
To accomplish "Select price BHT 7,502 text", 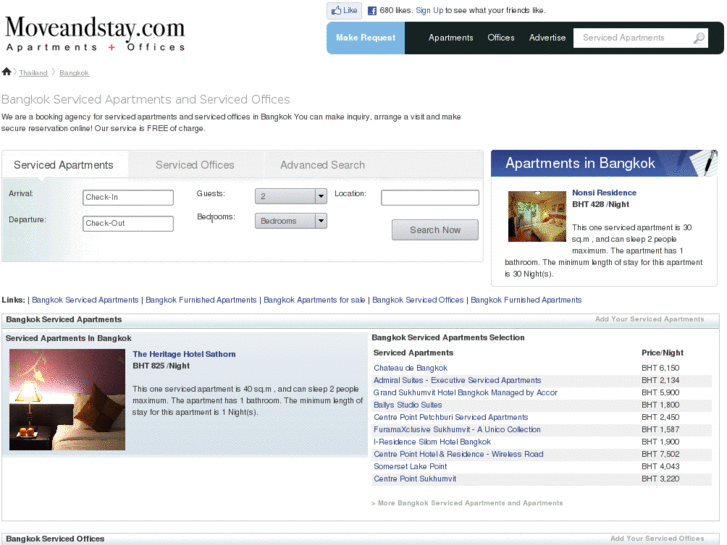I will [x=660, y=454].
